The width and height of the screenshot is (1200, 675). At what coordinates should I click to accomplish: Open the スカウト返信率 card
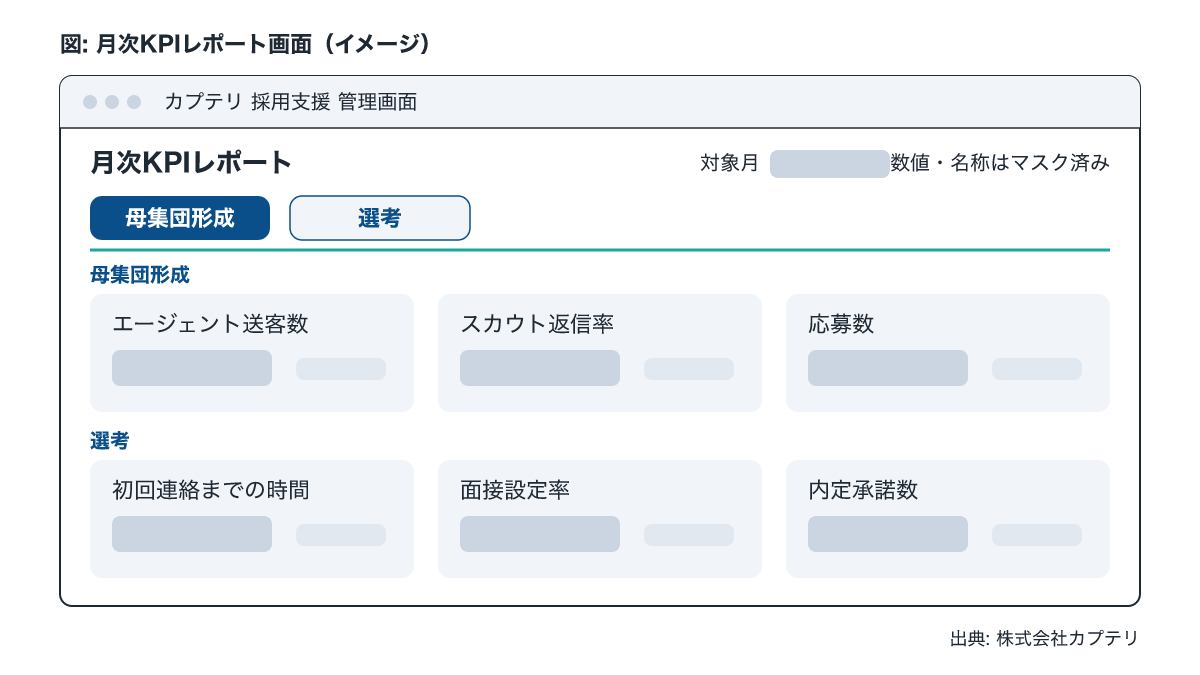pos(600,353)
